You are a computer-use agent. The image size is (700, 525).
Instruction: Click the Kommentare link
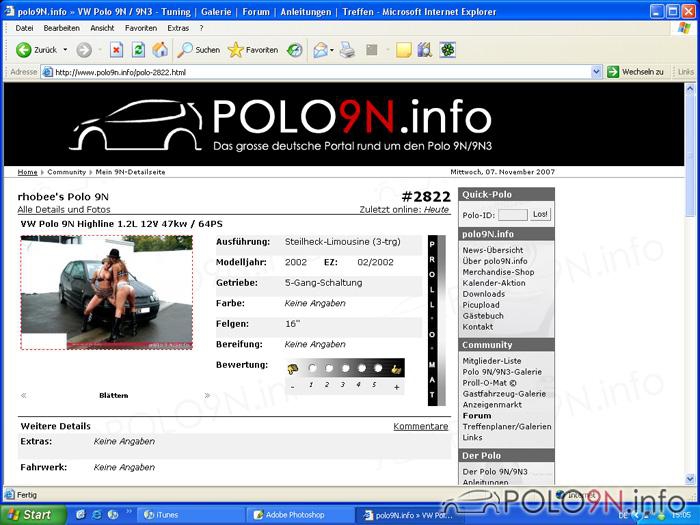[x=420, y=426]
